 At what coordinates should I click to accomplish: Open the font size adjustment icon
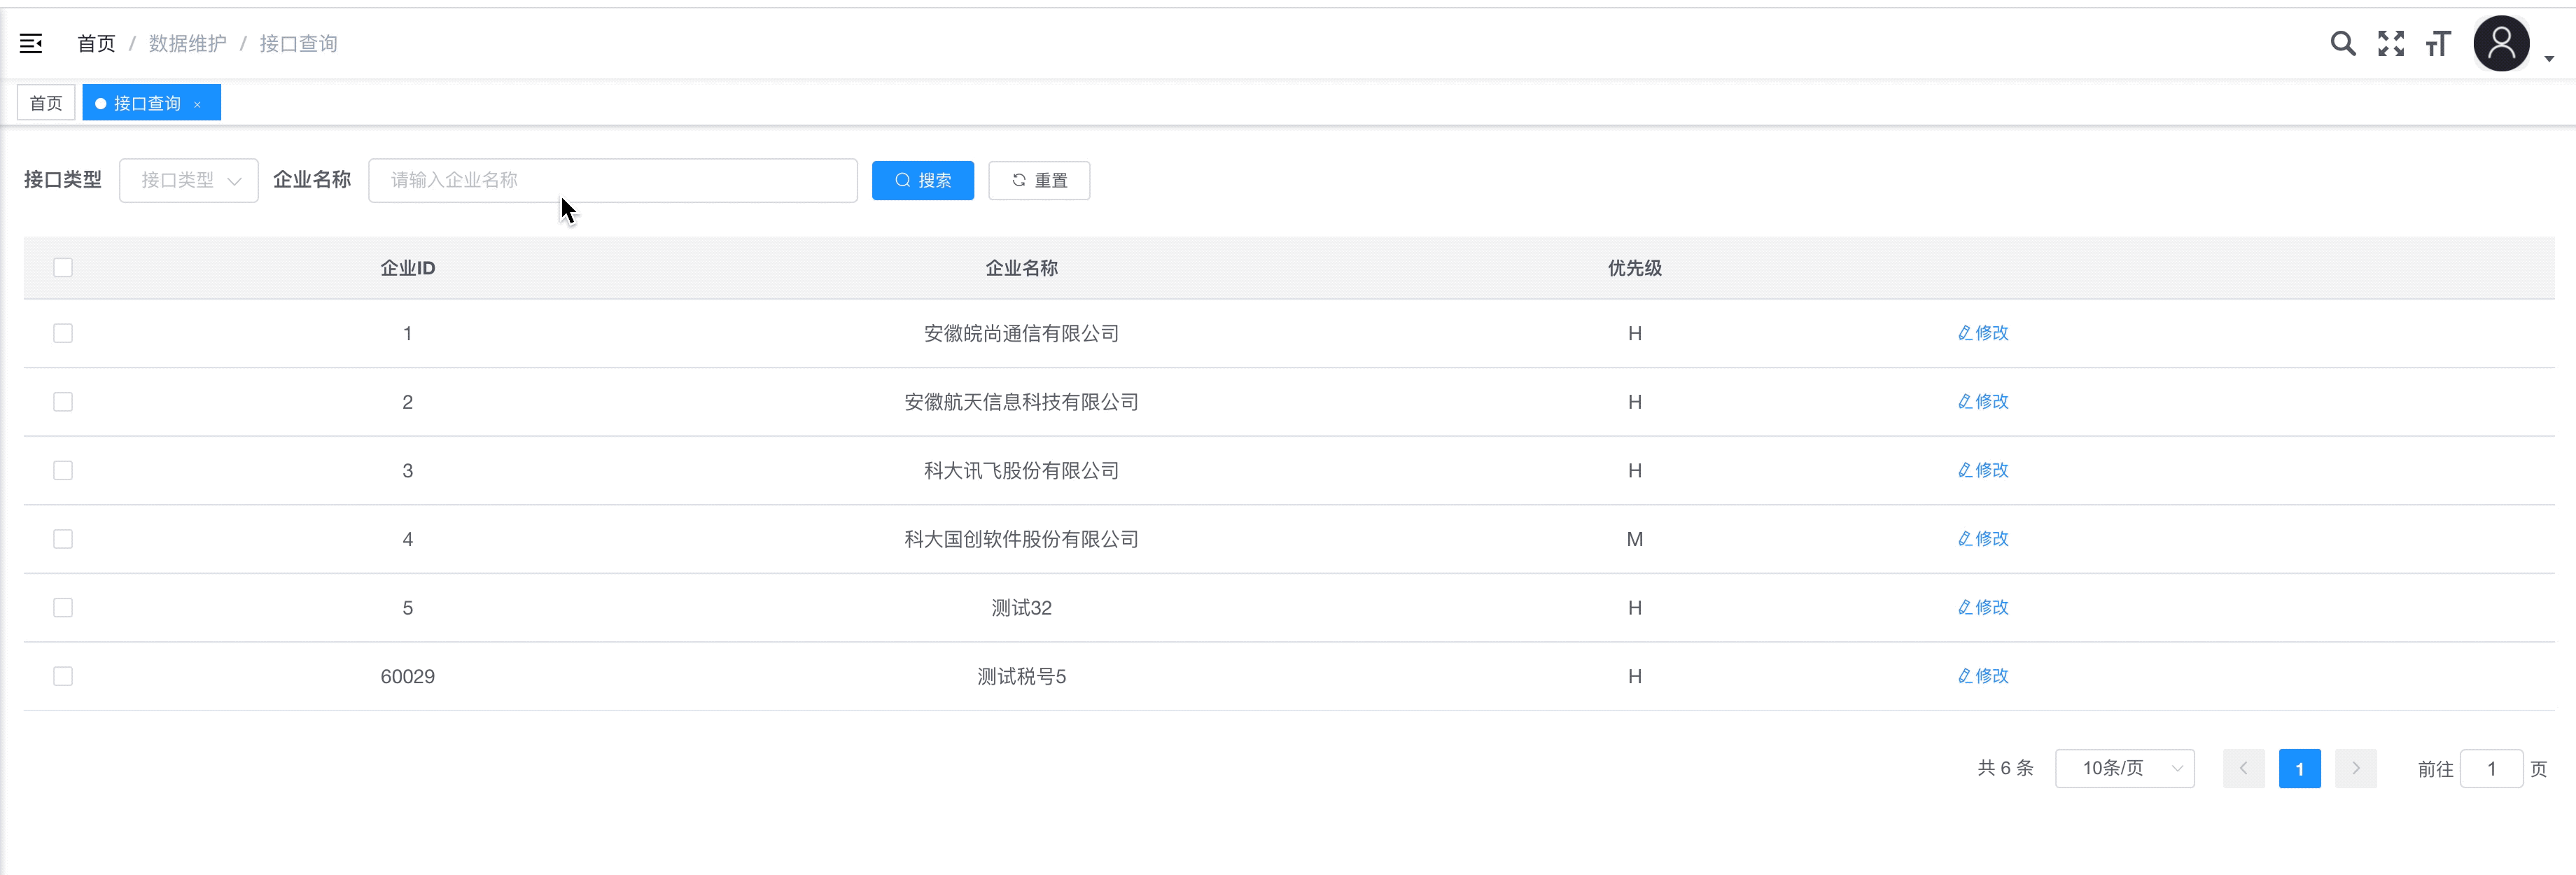pyautogui.click(x=2438, y=43)
